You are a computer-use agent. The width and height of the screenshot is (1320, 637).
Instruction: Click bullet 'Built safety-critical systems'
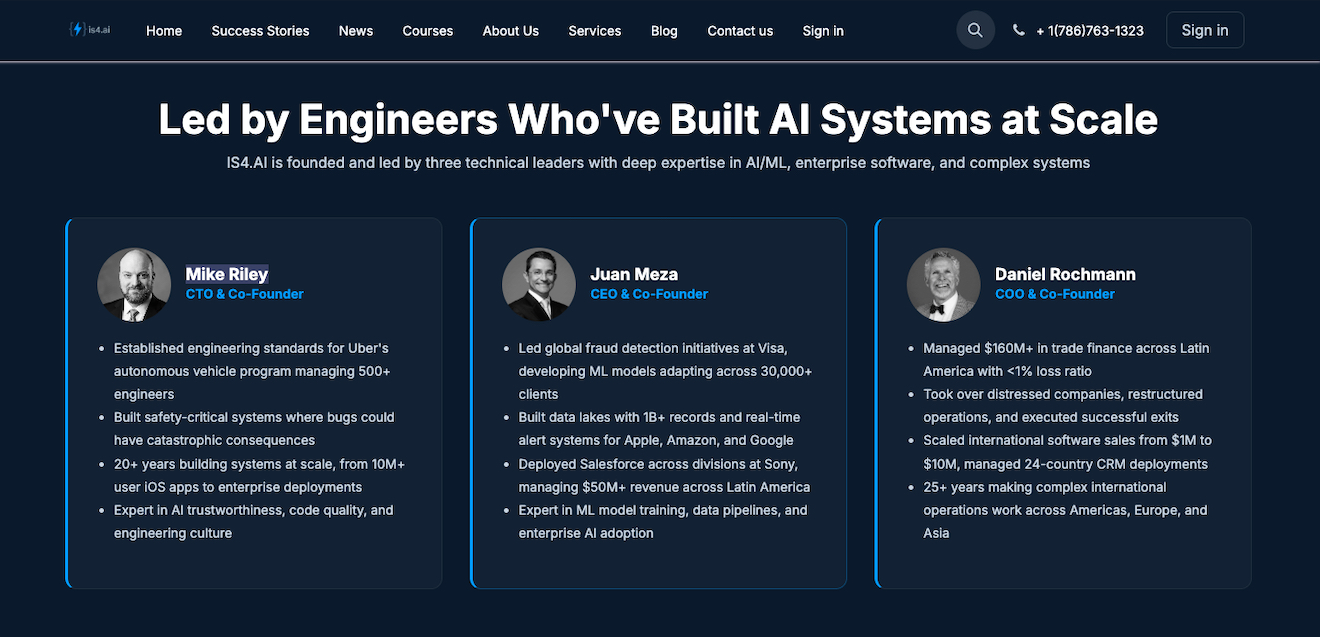click(254, 429)
